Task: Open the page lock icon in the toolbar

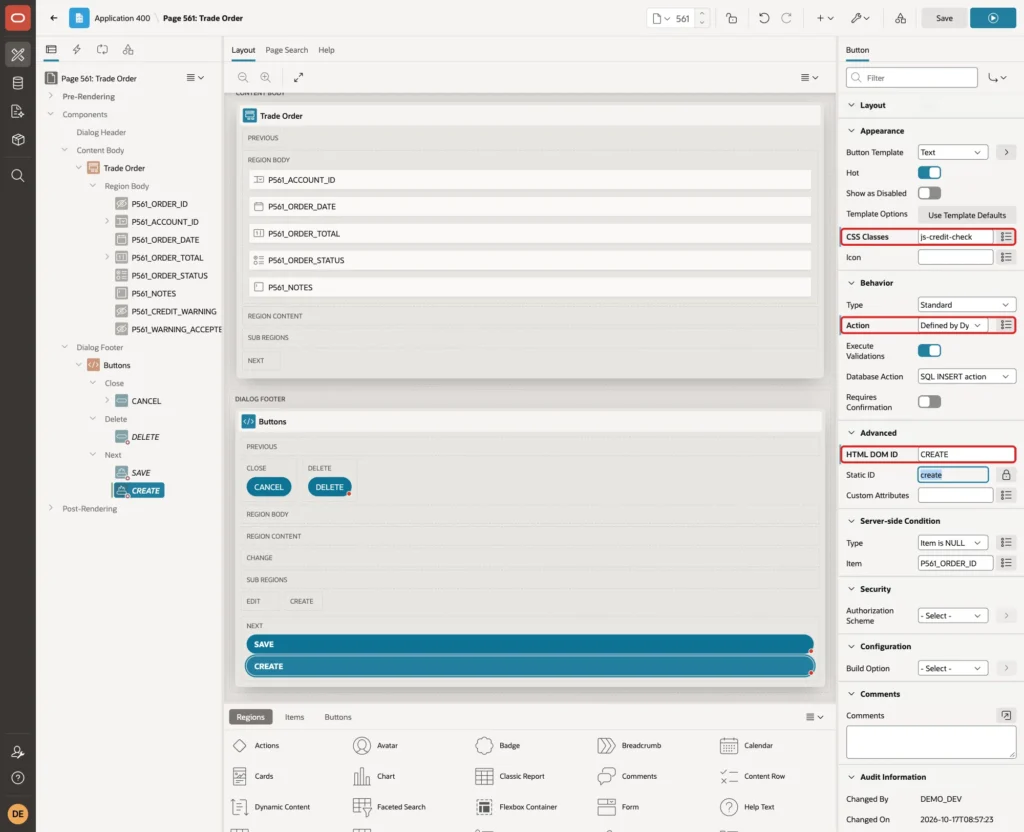Action: (x=731, y=18)
